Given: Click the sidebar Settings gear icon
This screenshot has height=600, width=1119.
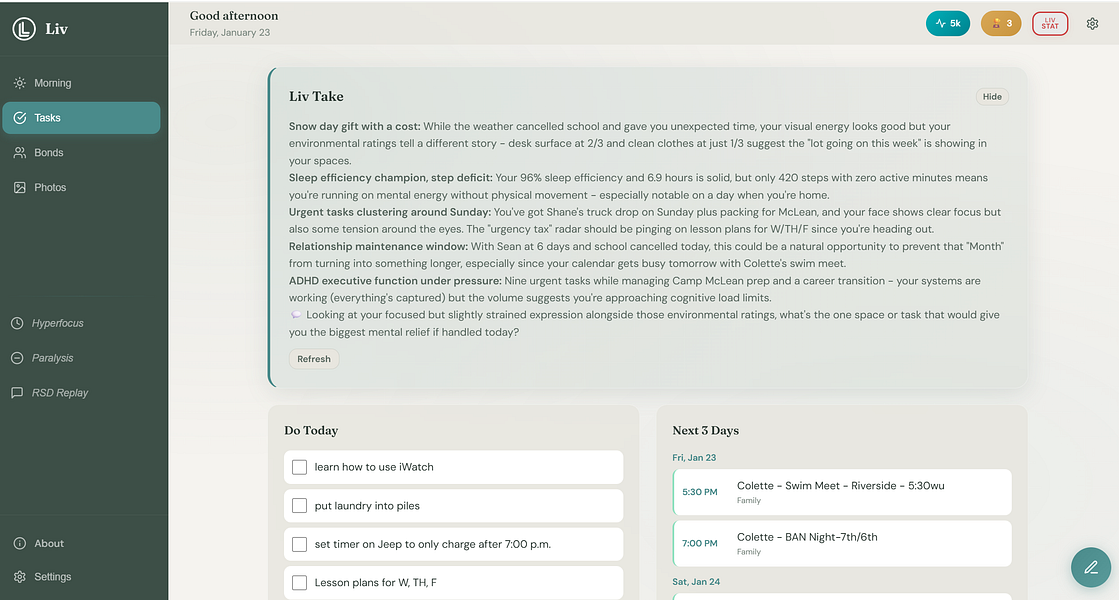Looking at the screenshot, I should click(x=19, y=576).
